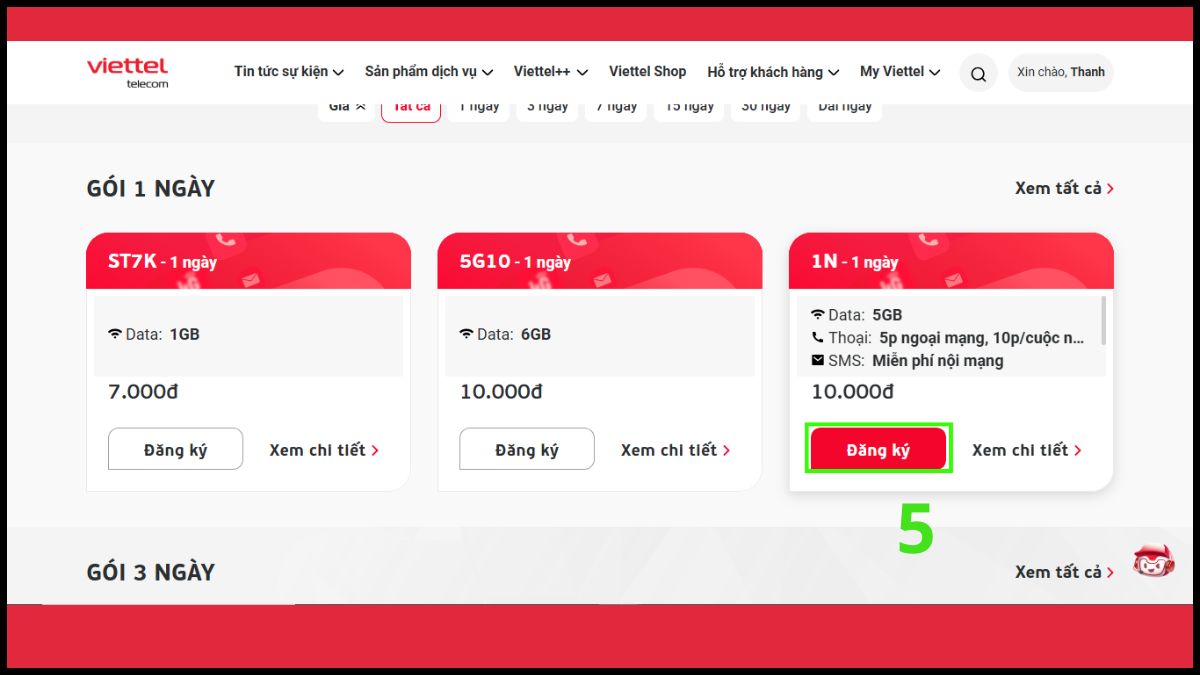Click the wifi Data icon in ST7K card
The height and width of the screenshot is (675, 1200).
coord(115,334)
